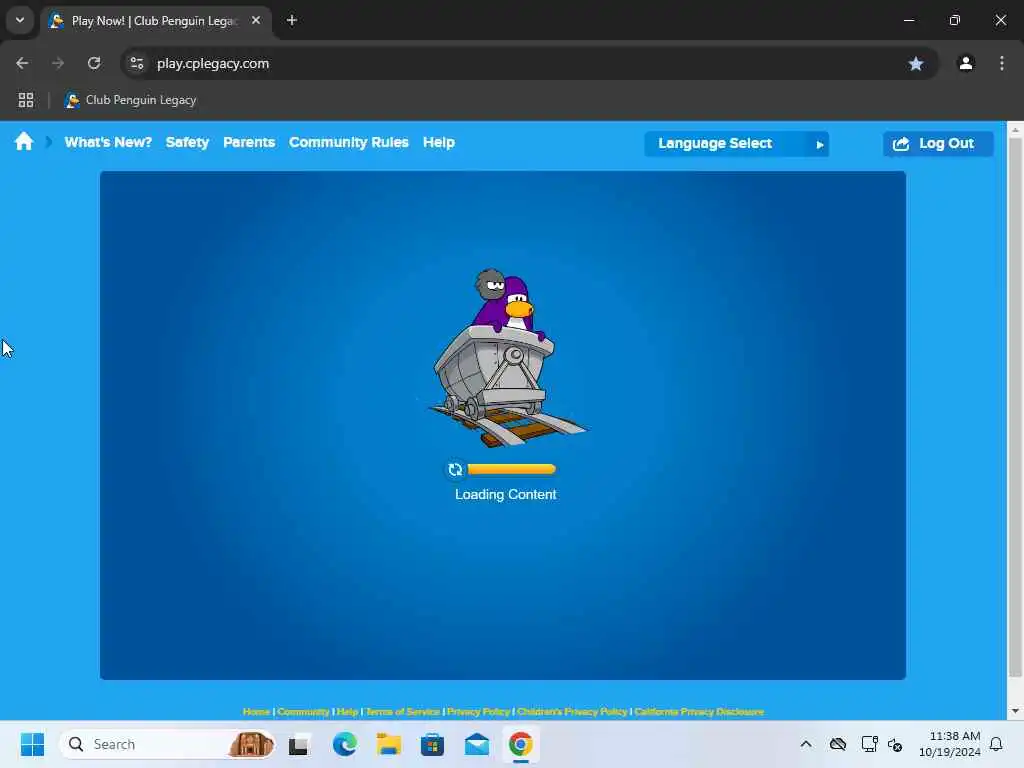Expand the Language Select dropdown
Image resolution: width=1024 pixels, height=768 pixels.
[x=737, y=144]
